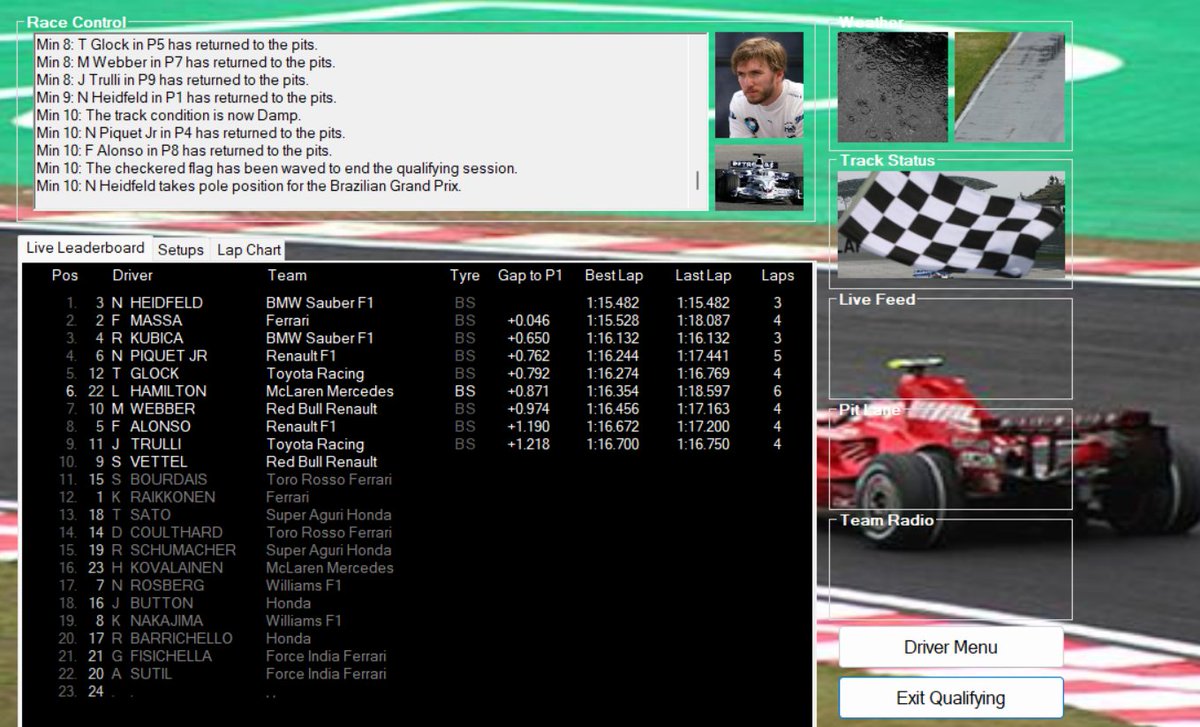Screen dimensions: 1200x727
Task: Open the Setups tab
Action: pos(180,250)
